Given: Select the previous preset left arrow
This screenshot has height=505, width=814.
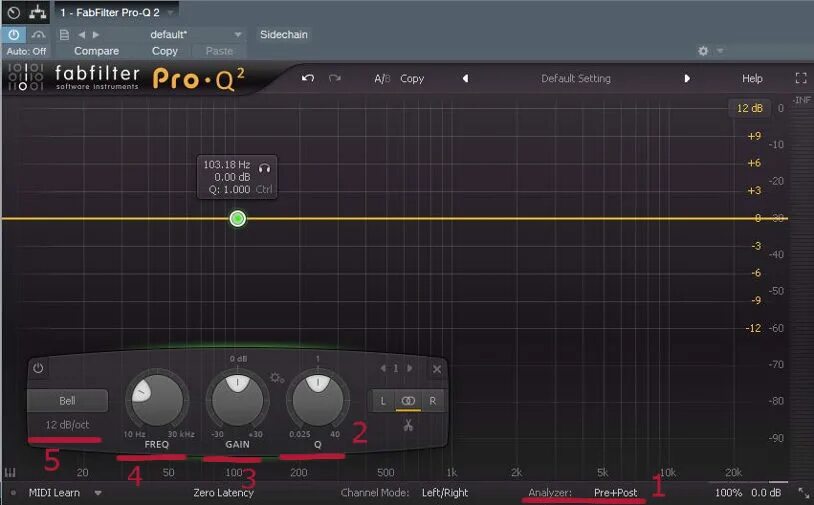Looking at the screenshot, I should coord(465,78).
